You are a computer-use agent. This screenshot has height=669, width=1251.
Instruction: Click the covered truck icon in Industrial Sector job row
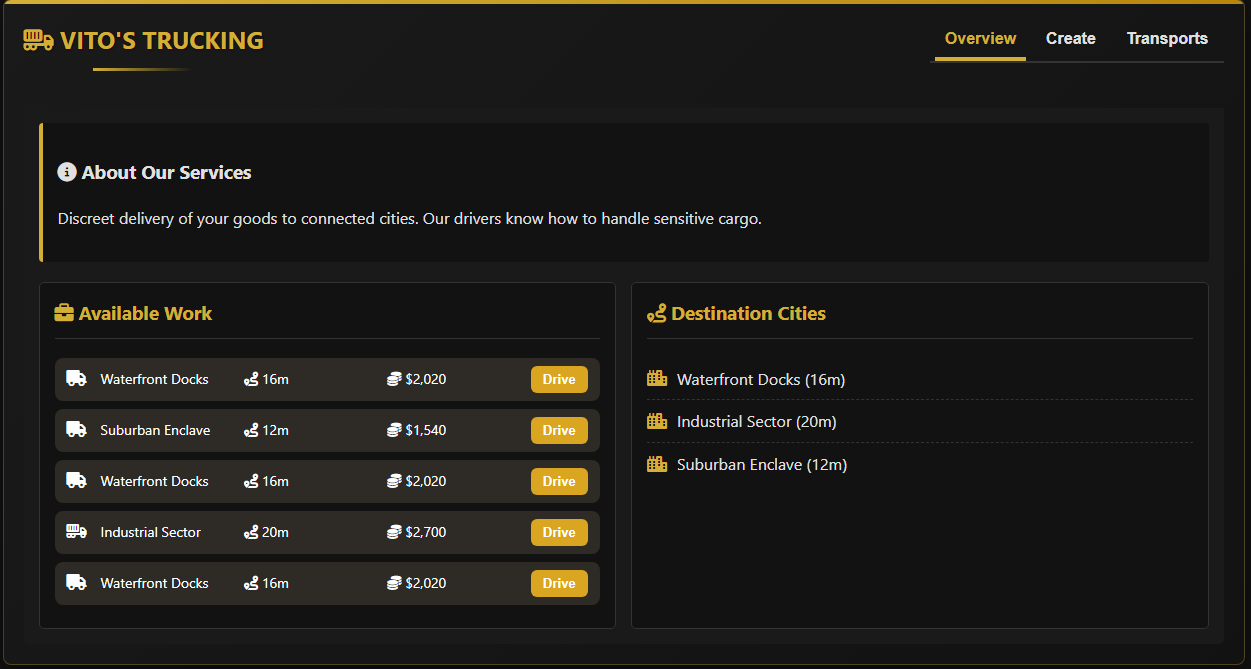click(76, 532)
